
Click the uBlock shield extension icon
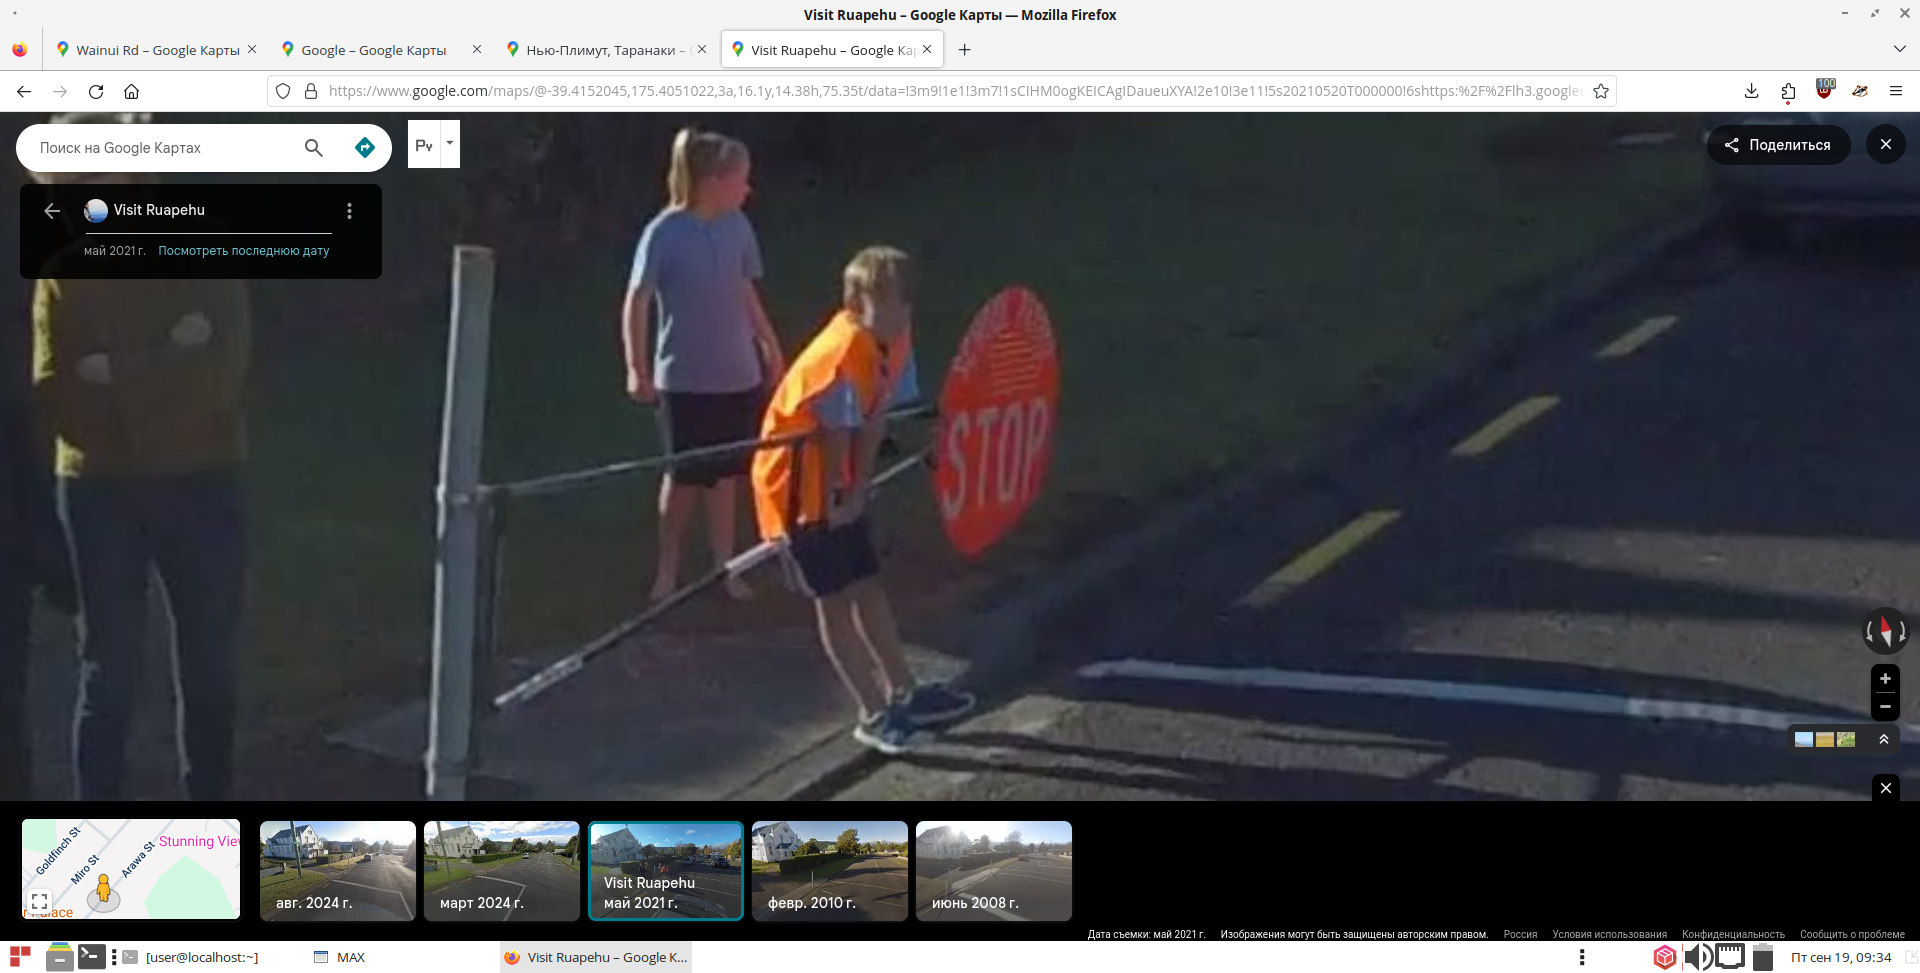click(1825, 90)
